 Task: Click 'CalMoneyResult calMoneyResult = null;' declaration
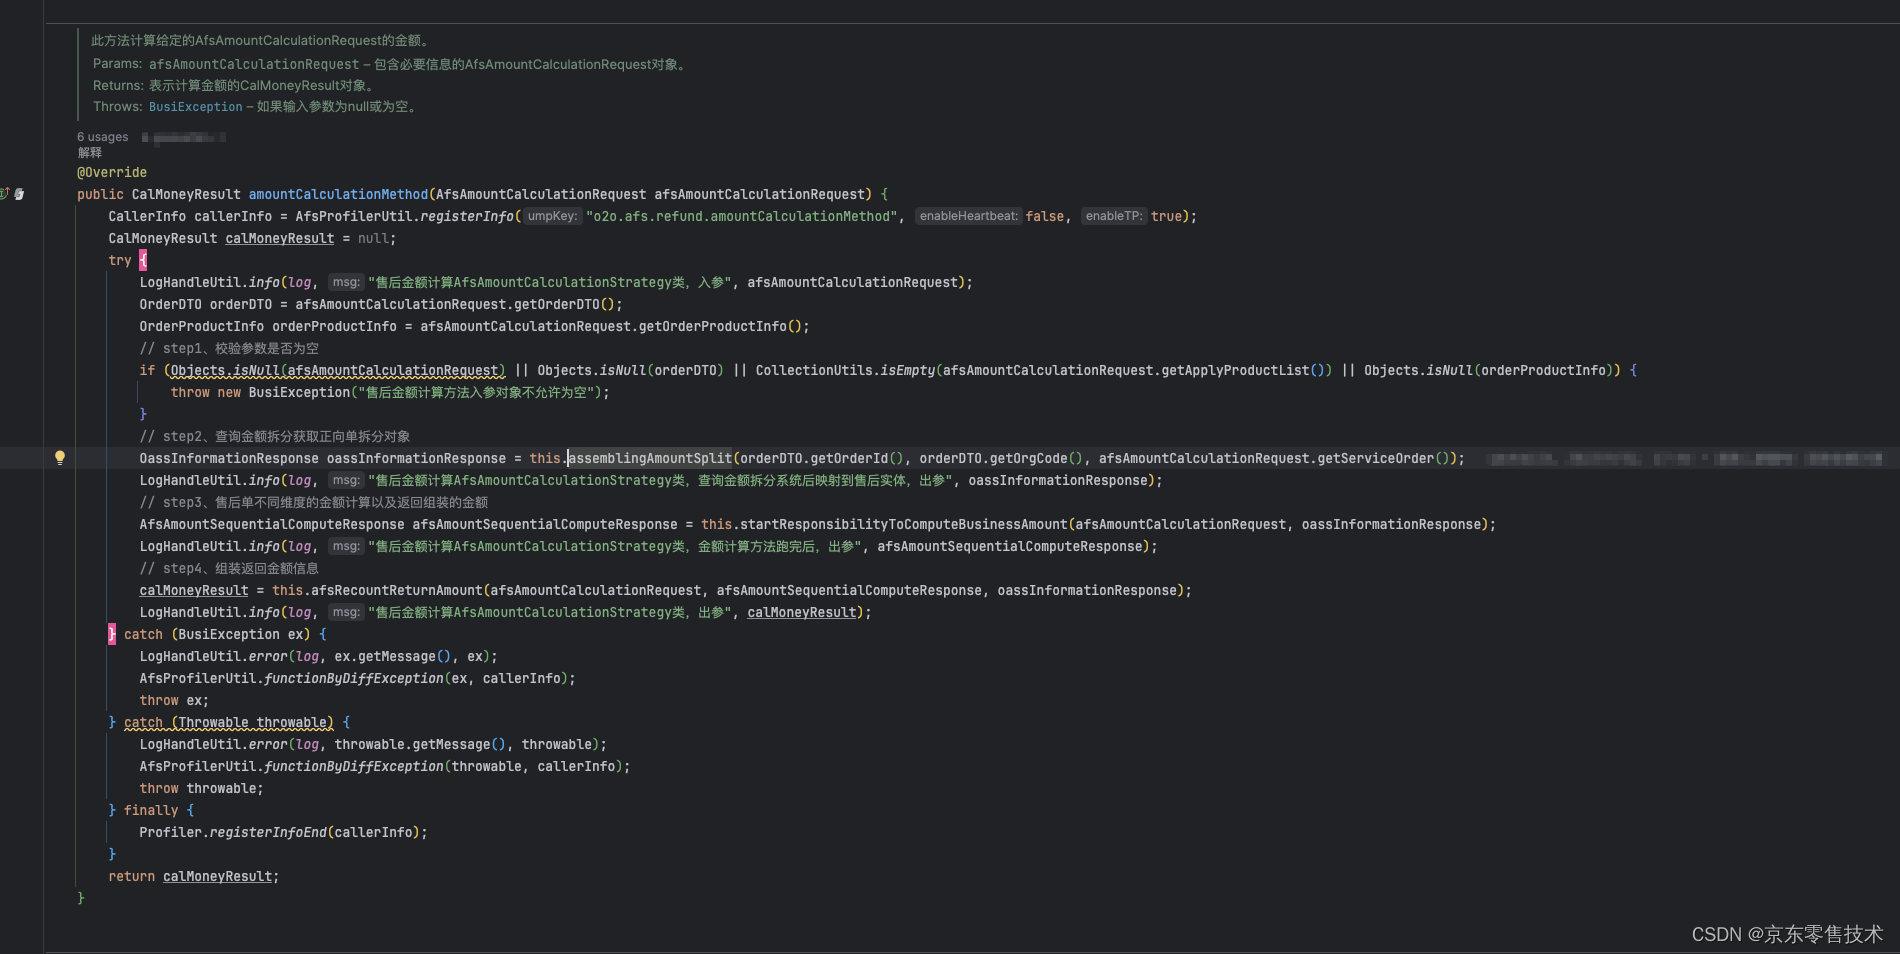pos(252,238)
